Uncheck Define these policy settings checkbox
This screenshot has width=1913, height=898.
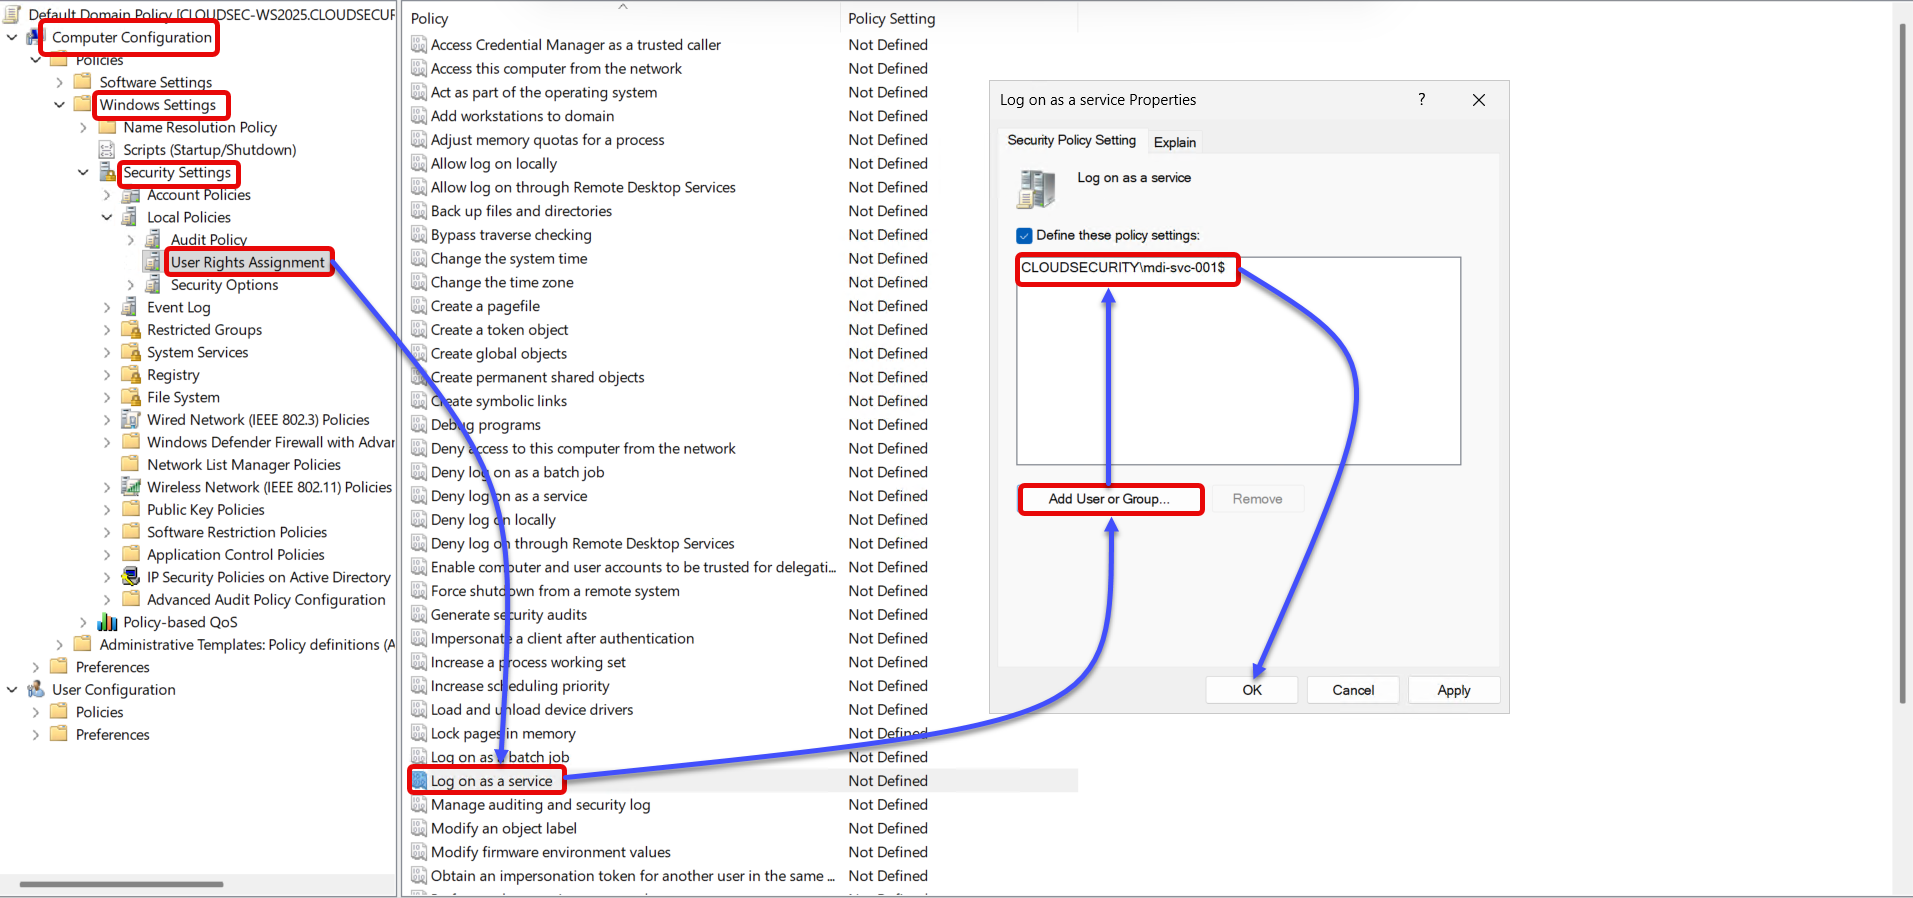click(x=1024, y=236)
